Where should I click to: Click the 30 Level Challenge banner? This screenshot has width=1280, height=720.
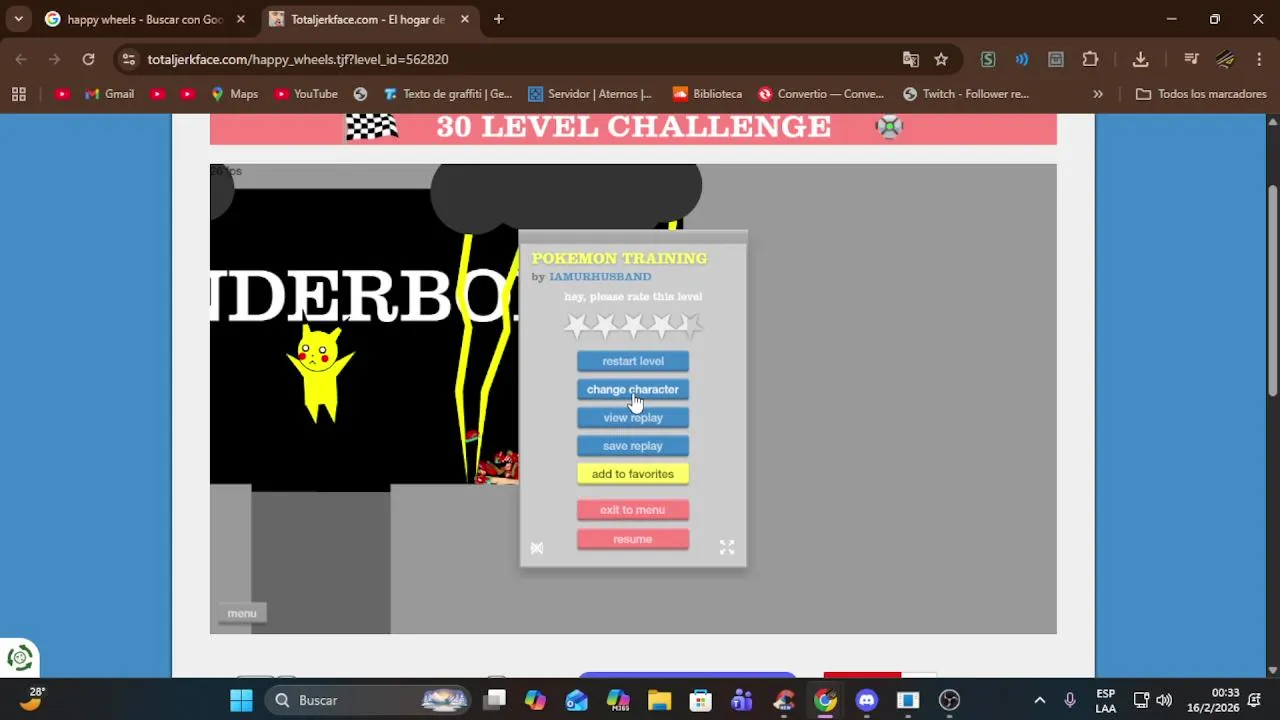pyautogui.click(x=633, y=127)
